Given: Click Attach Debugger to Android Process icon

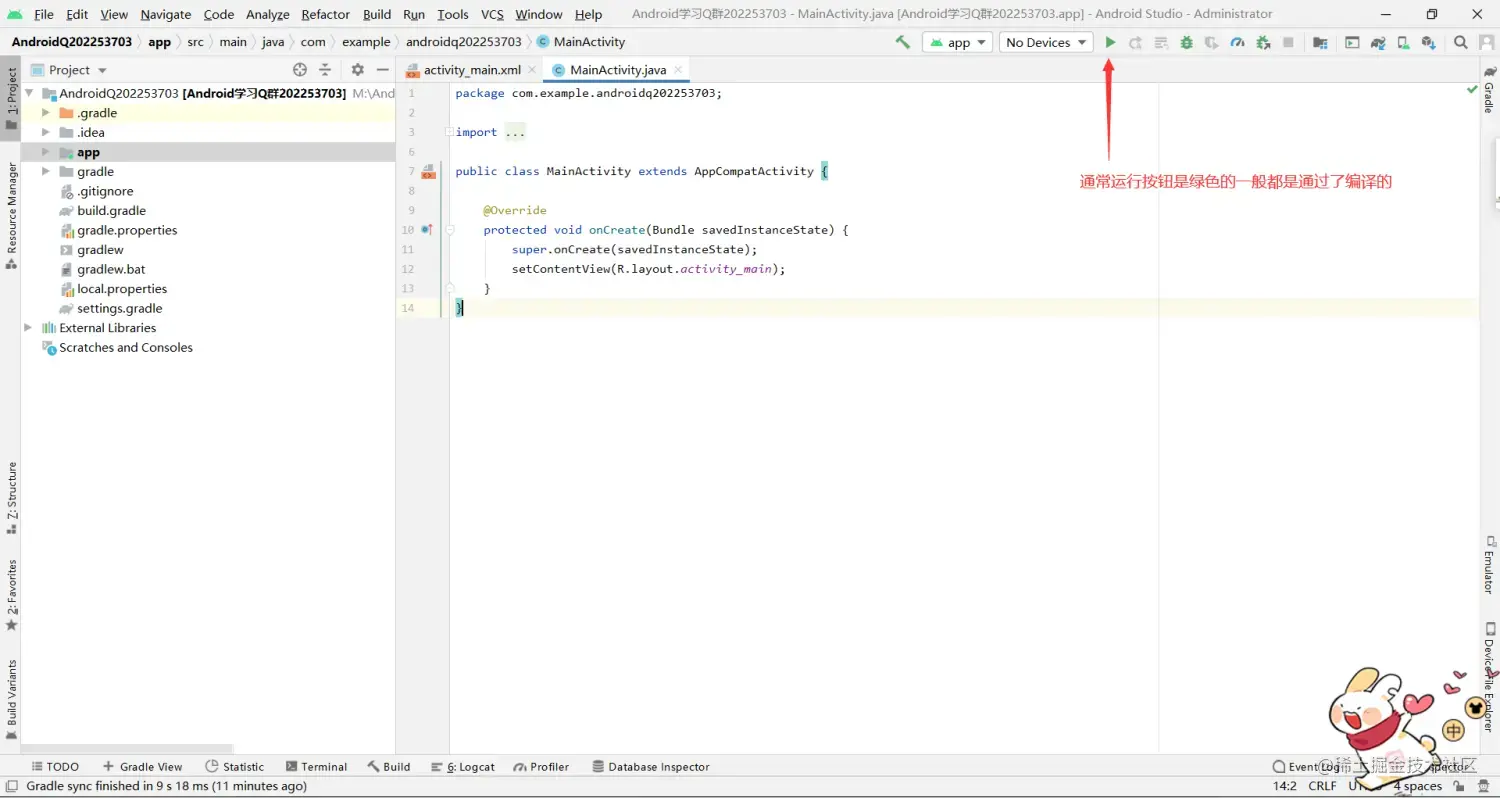Looking at the screenshot, I should click(1263, 42).
